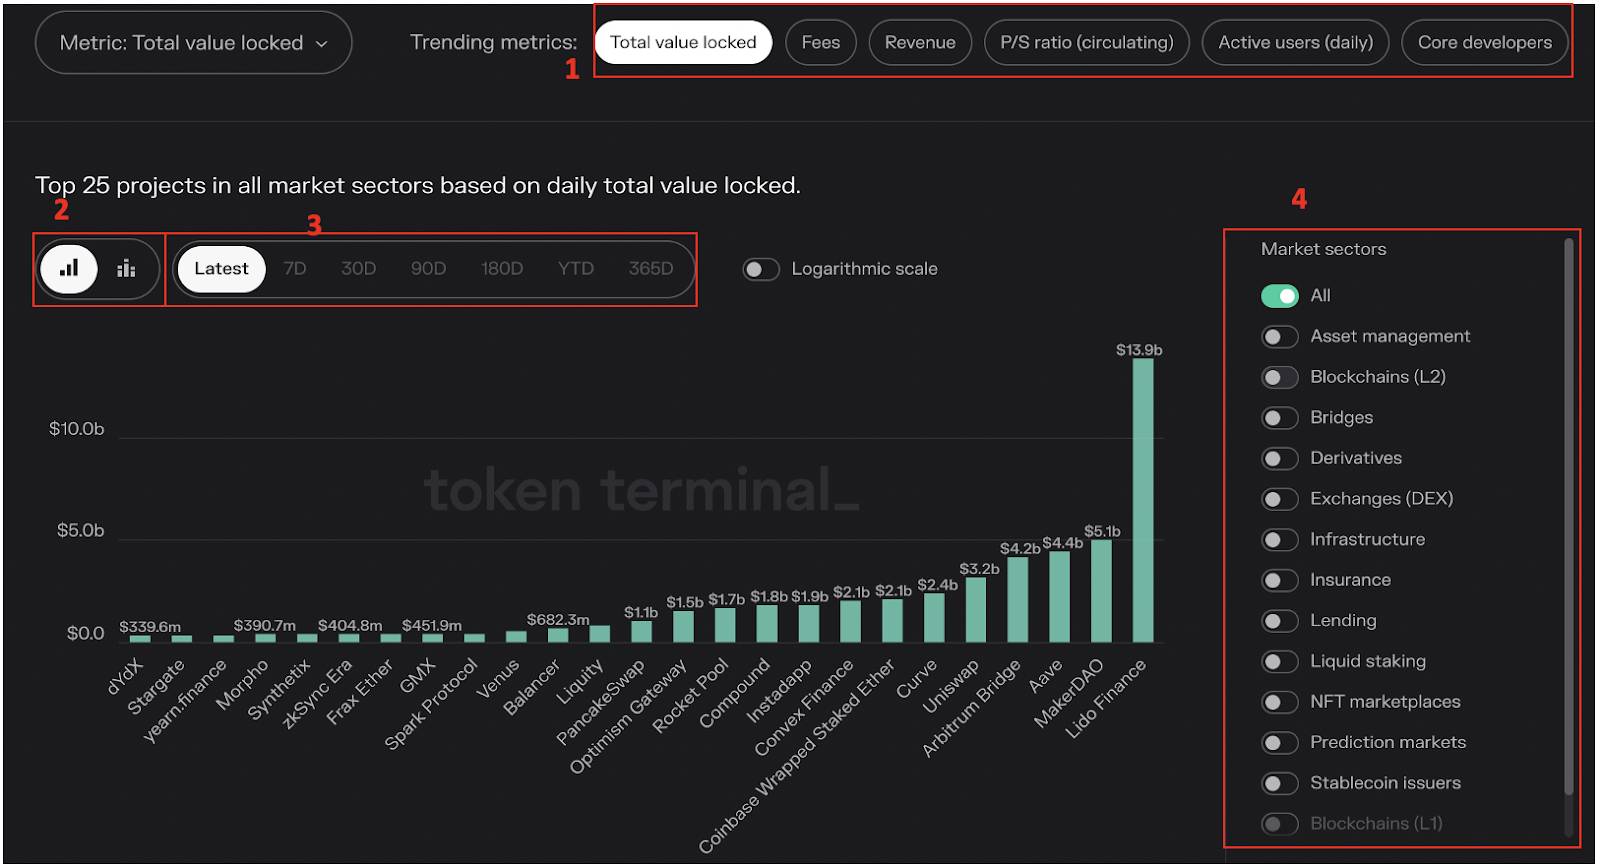1600x868 pixels.
Task: Click the Market sectors heading
Action: click(1323, 249)
